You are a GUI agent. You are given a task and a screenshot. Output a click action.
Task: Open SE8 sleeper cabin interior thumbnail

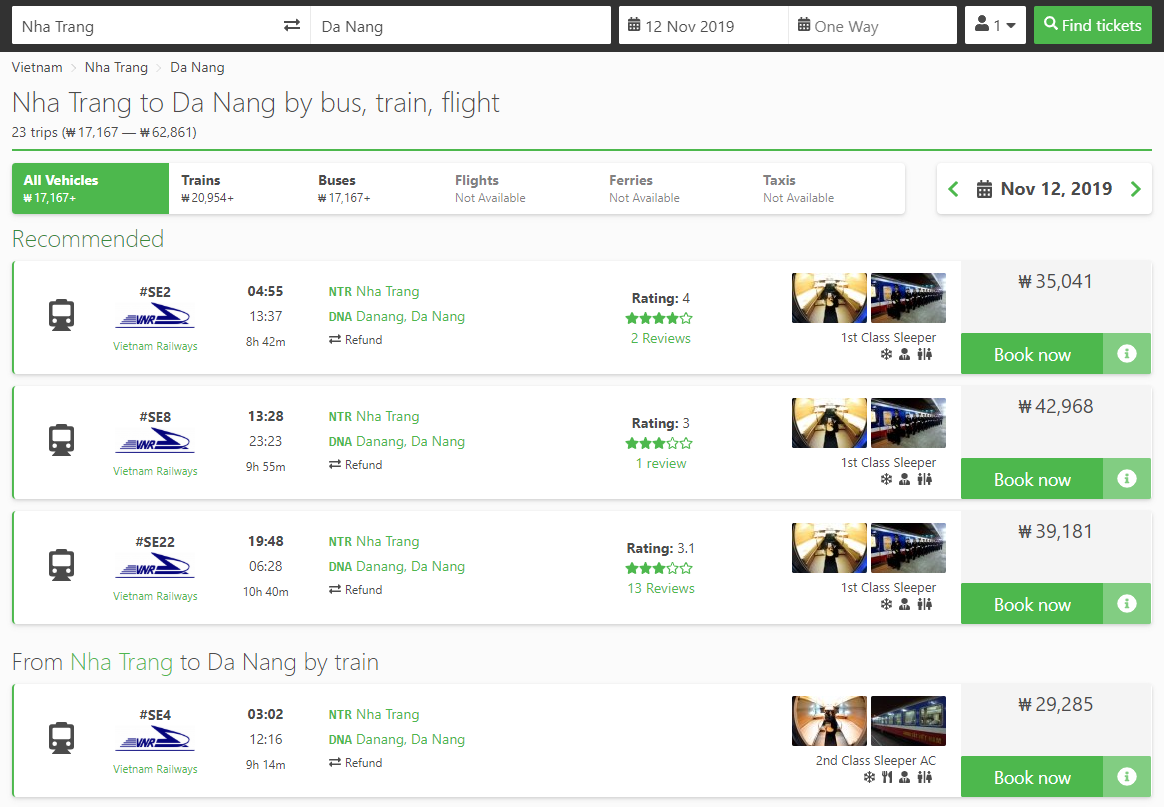coord(829,423)
